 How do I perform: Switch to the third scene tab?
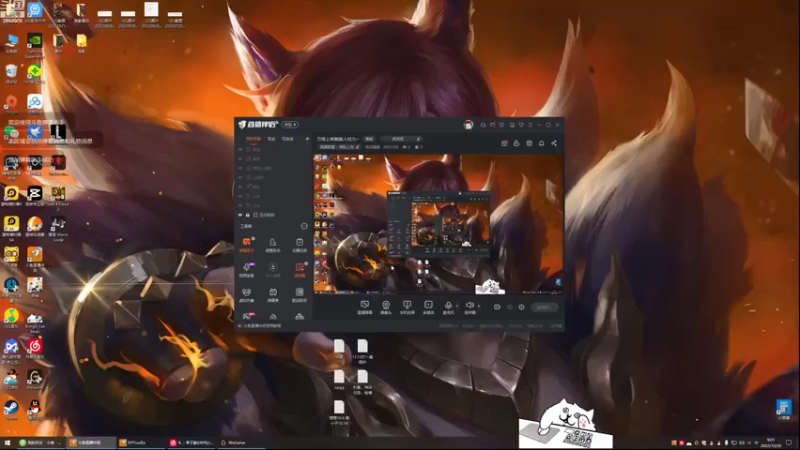tap(288, 139)
